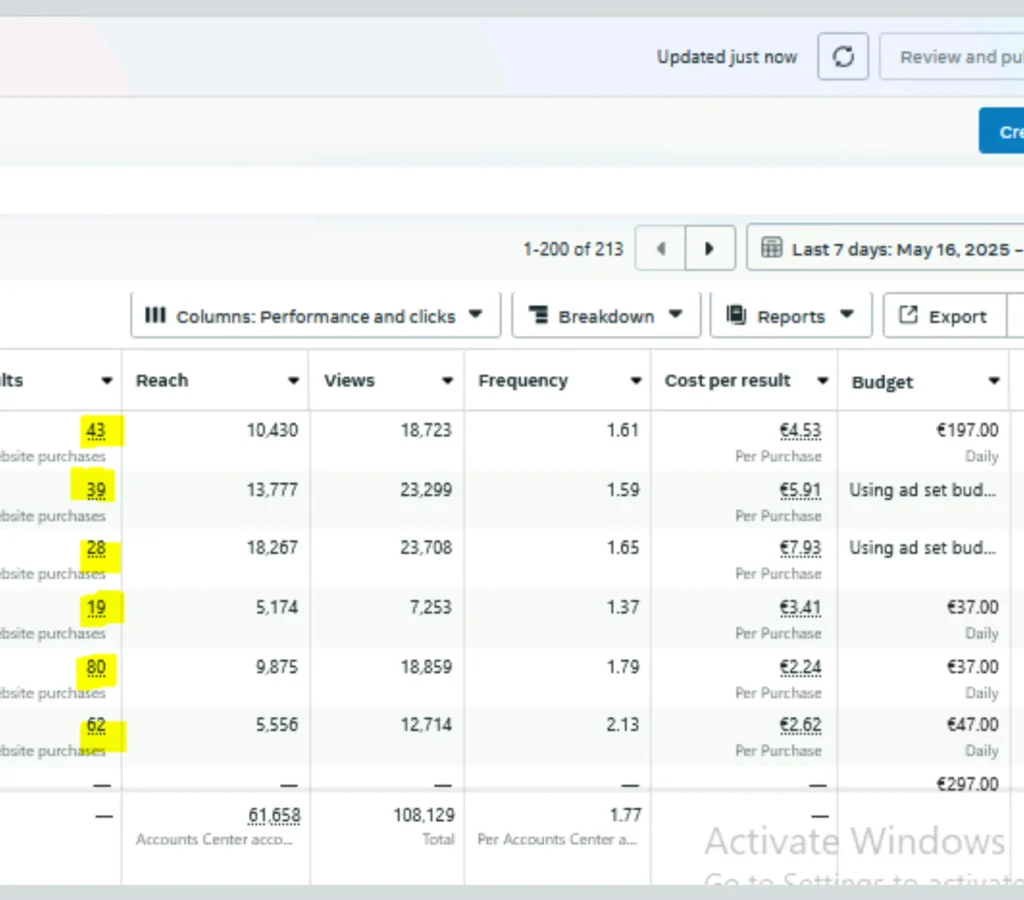This screenshot has width=1024, height=900.
Task: Open the Reach column header menu
Action: point(294,381)
